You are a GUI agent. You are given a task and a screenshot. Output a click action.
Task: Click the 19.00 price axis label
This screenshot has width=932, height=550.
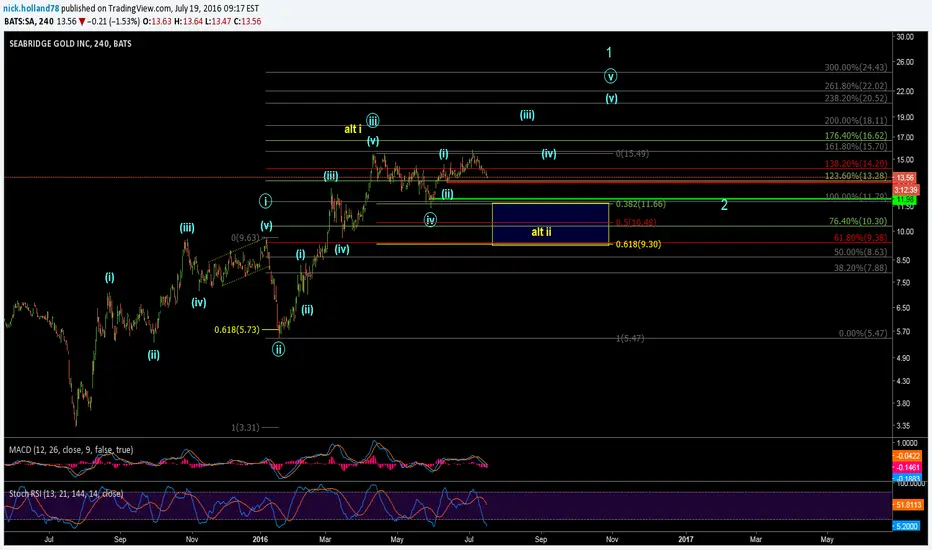[x=905, y=118]
